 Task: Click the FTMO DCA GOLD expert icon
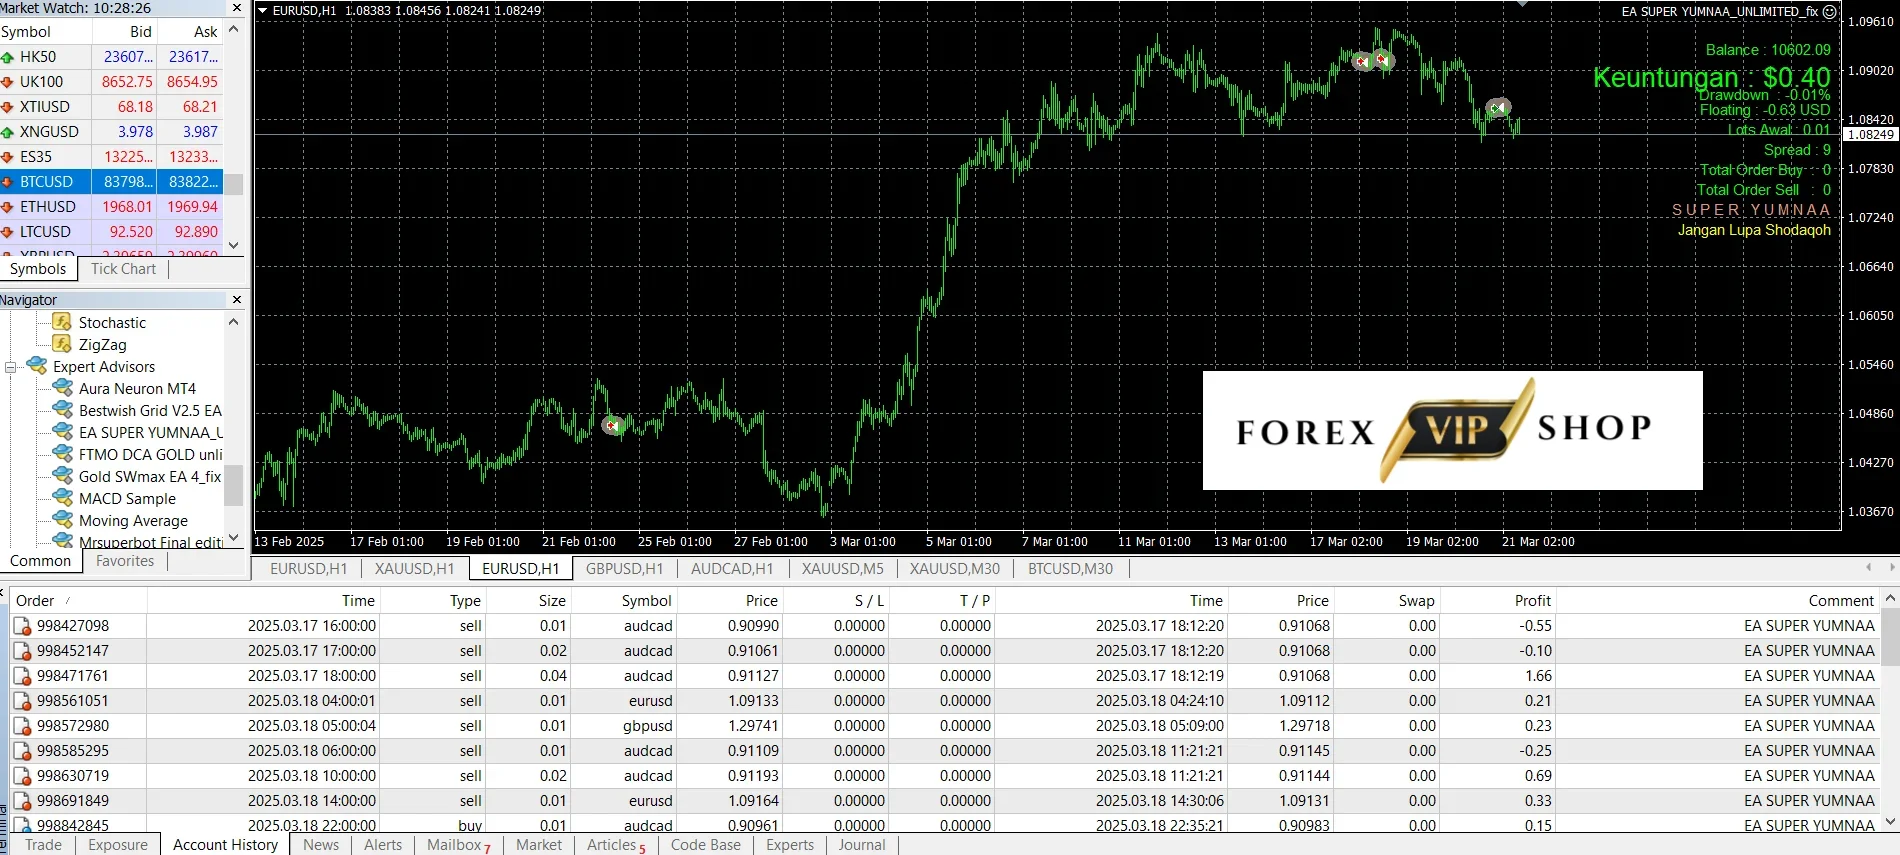click(63, 454)
